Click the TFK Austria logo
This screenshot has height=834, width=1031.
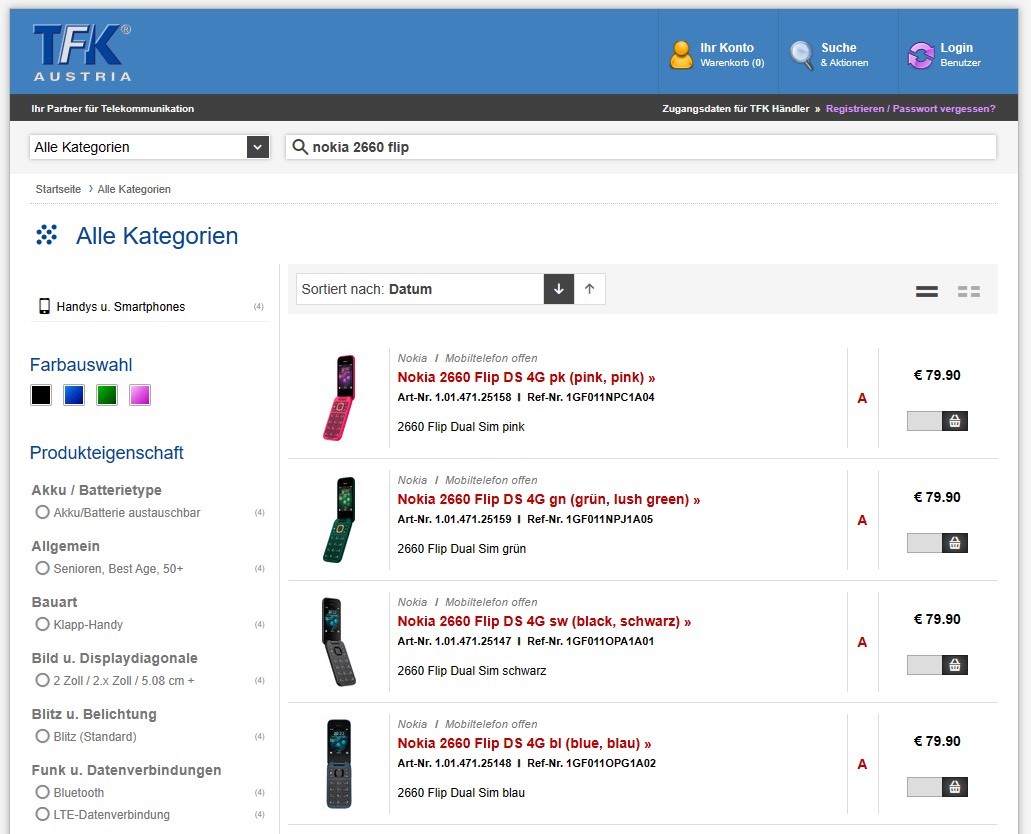click(82, 53)
